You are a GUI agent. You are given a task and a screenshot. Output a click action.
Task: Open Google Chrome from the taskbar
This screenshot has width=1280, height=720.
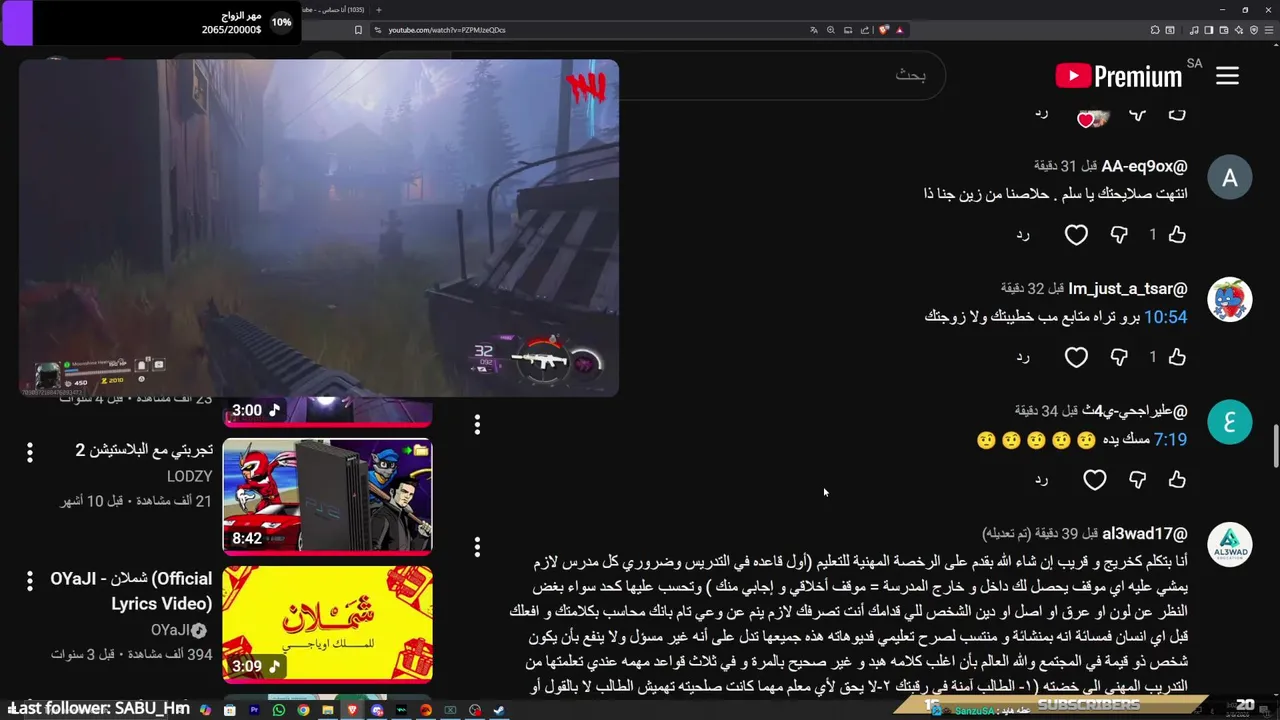coord(303,710)
